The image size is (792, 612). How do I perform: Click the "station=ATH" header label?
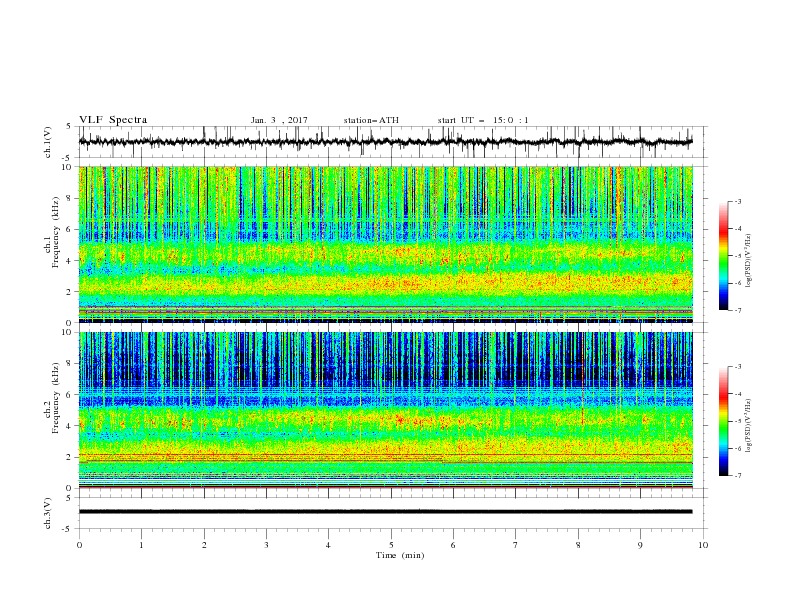pos(371,120)
